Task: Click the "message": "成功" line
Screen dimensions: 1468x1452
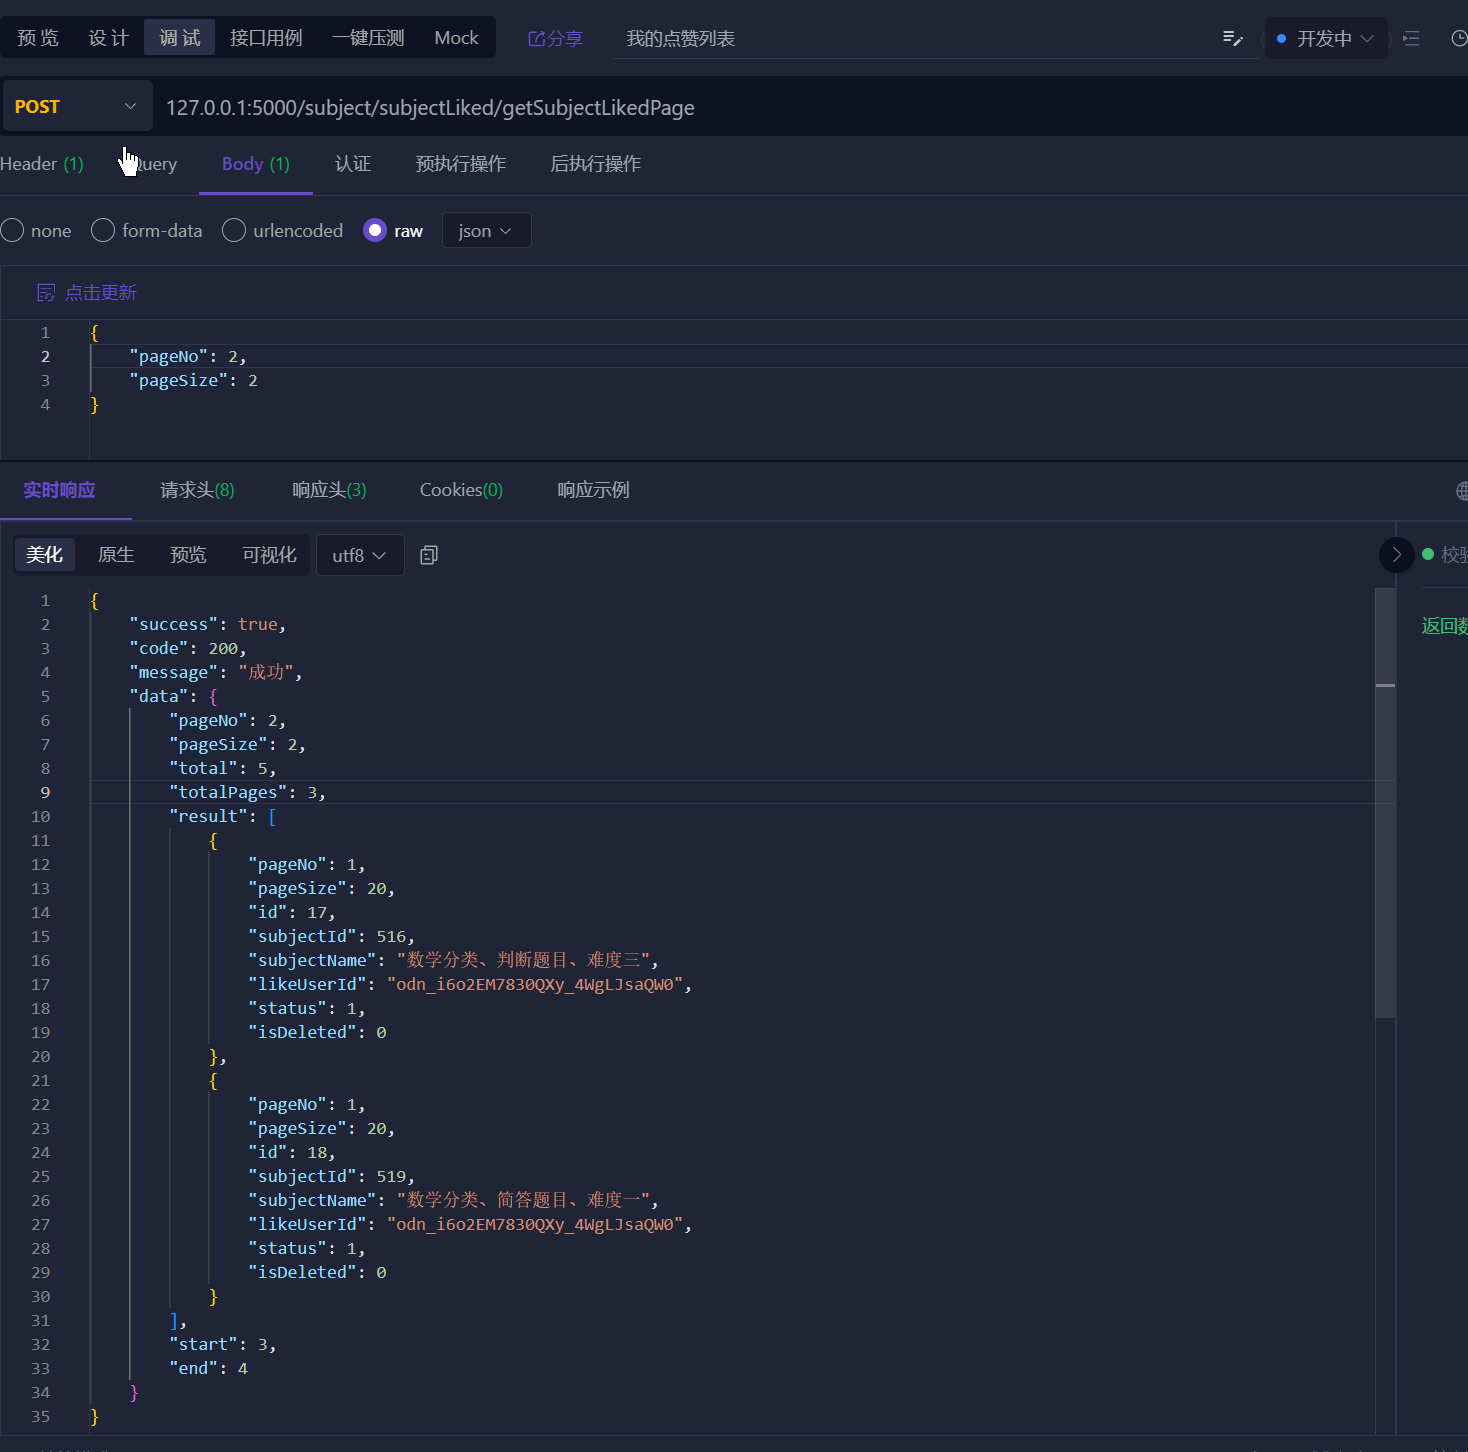Action: (216, 673)
